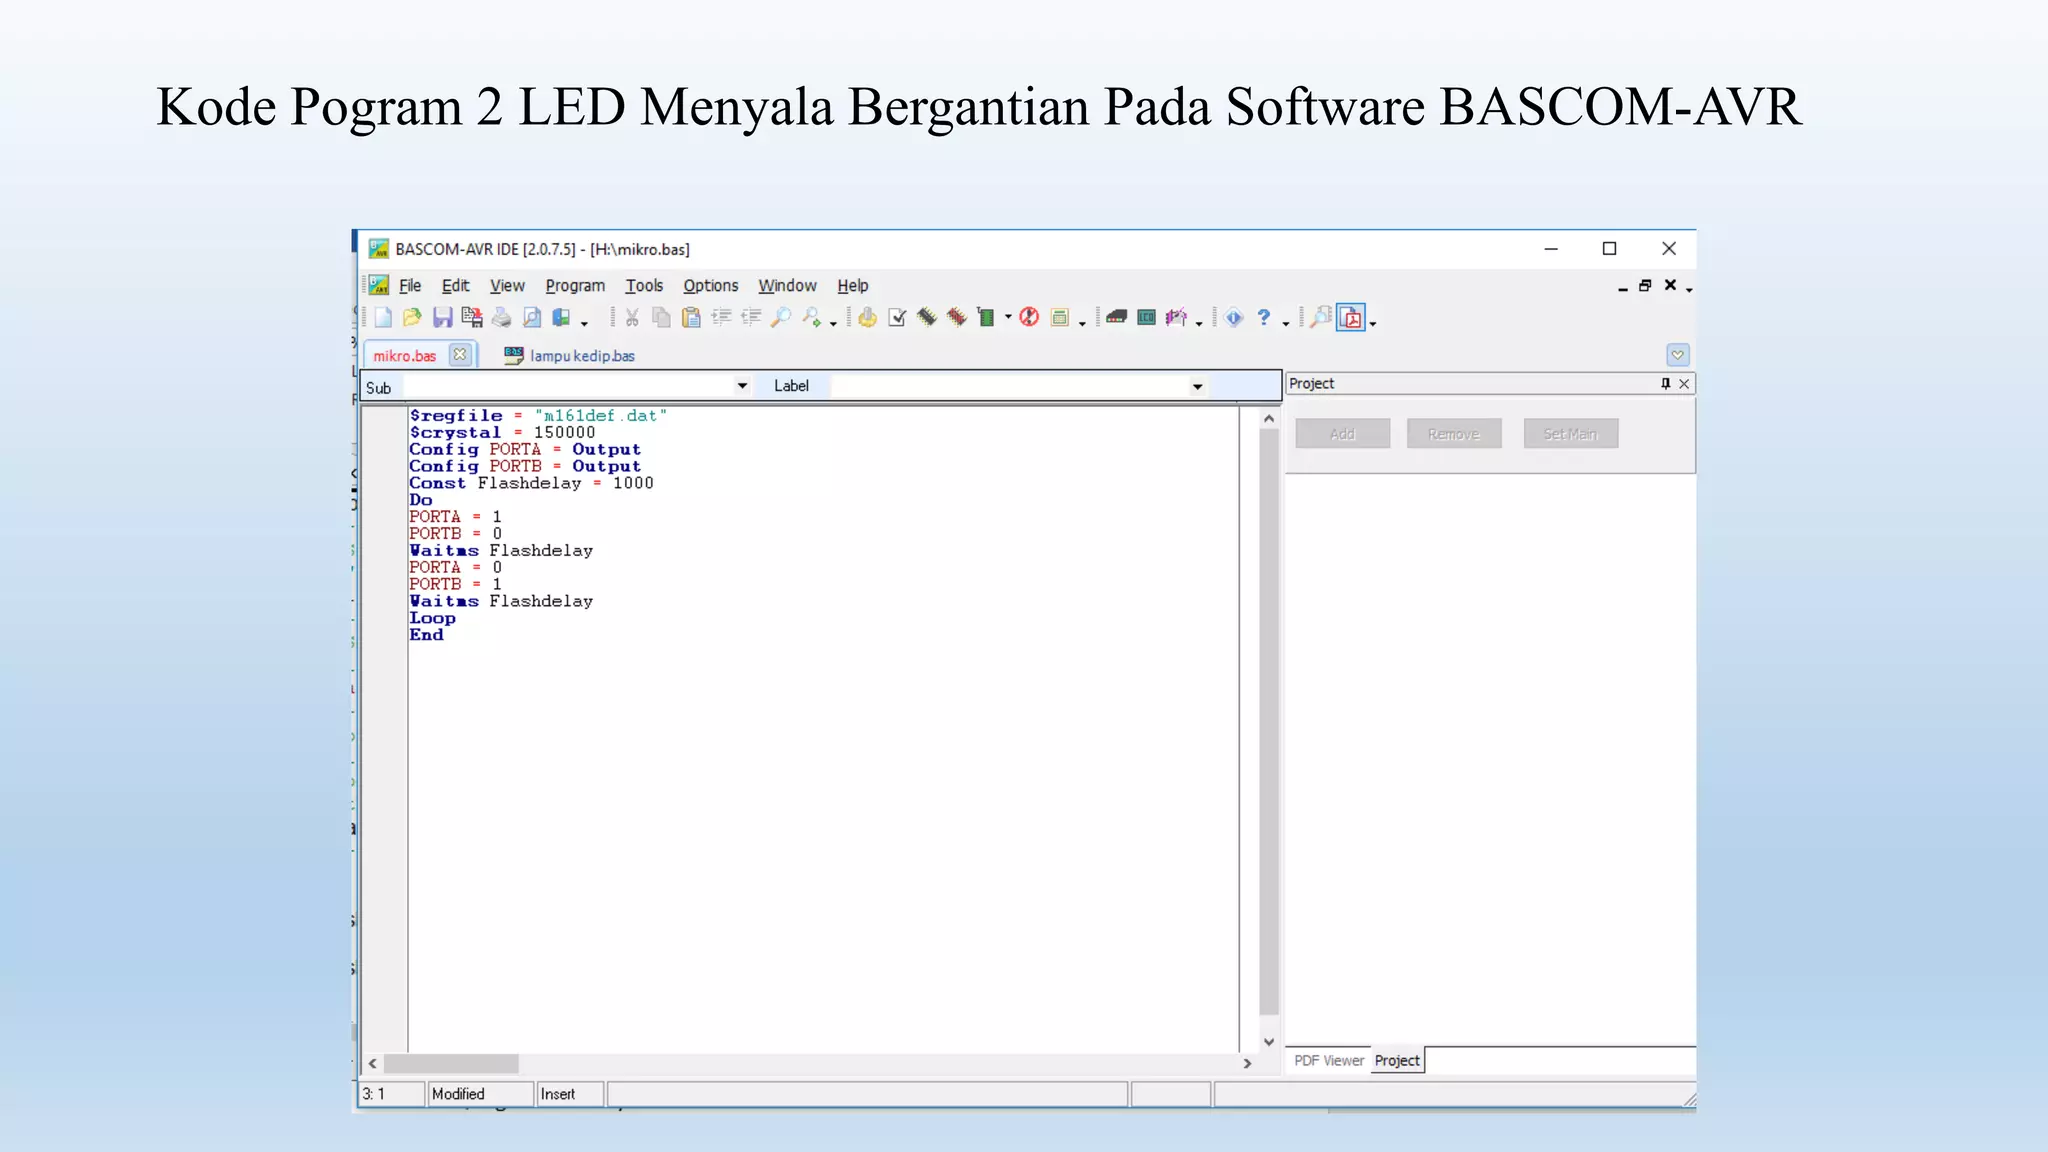Open the tab list dropdown arrow
Viewport: 2048px width, 1152px height.
(x=1677, y=355)
